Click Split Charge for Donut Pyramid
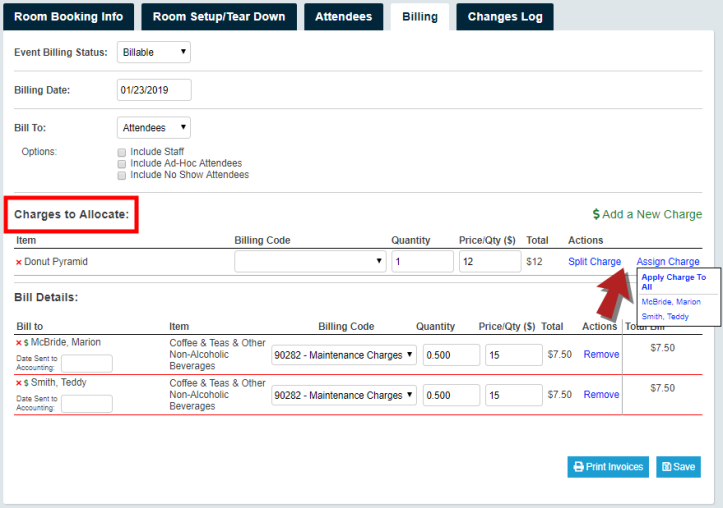 (x=594, y=261)
